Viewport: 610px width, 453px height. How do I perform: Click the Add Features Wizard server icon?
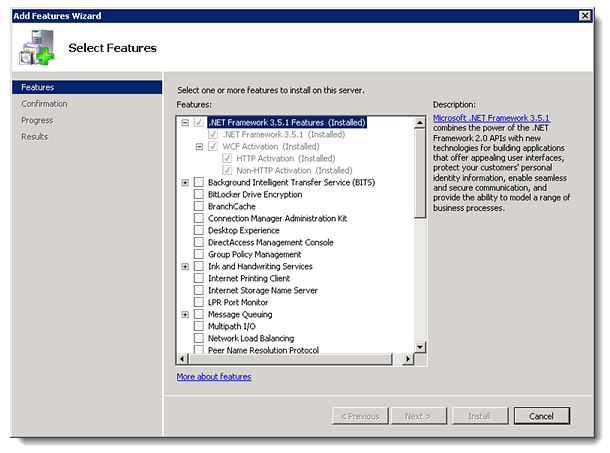tap(37, 48)
